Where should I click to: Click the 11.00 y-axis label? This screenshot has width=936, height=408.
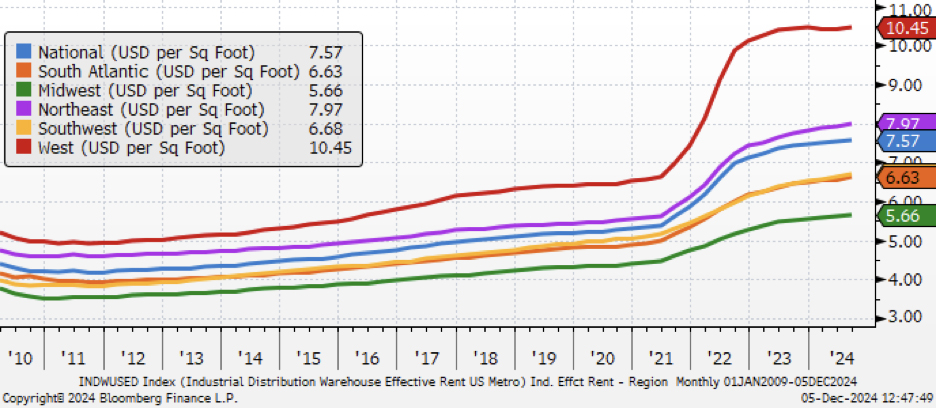pyautogui.click(x=910, y=9)
